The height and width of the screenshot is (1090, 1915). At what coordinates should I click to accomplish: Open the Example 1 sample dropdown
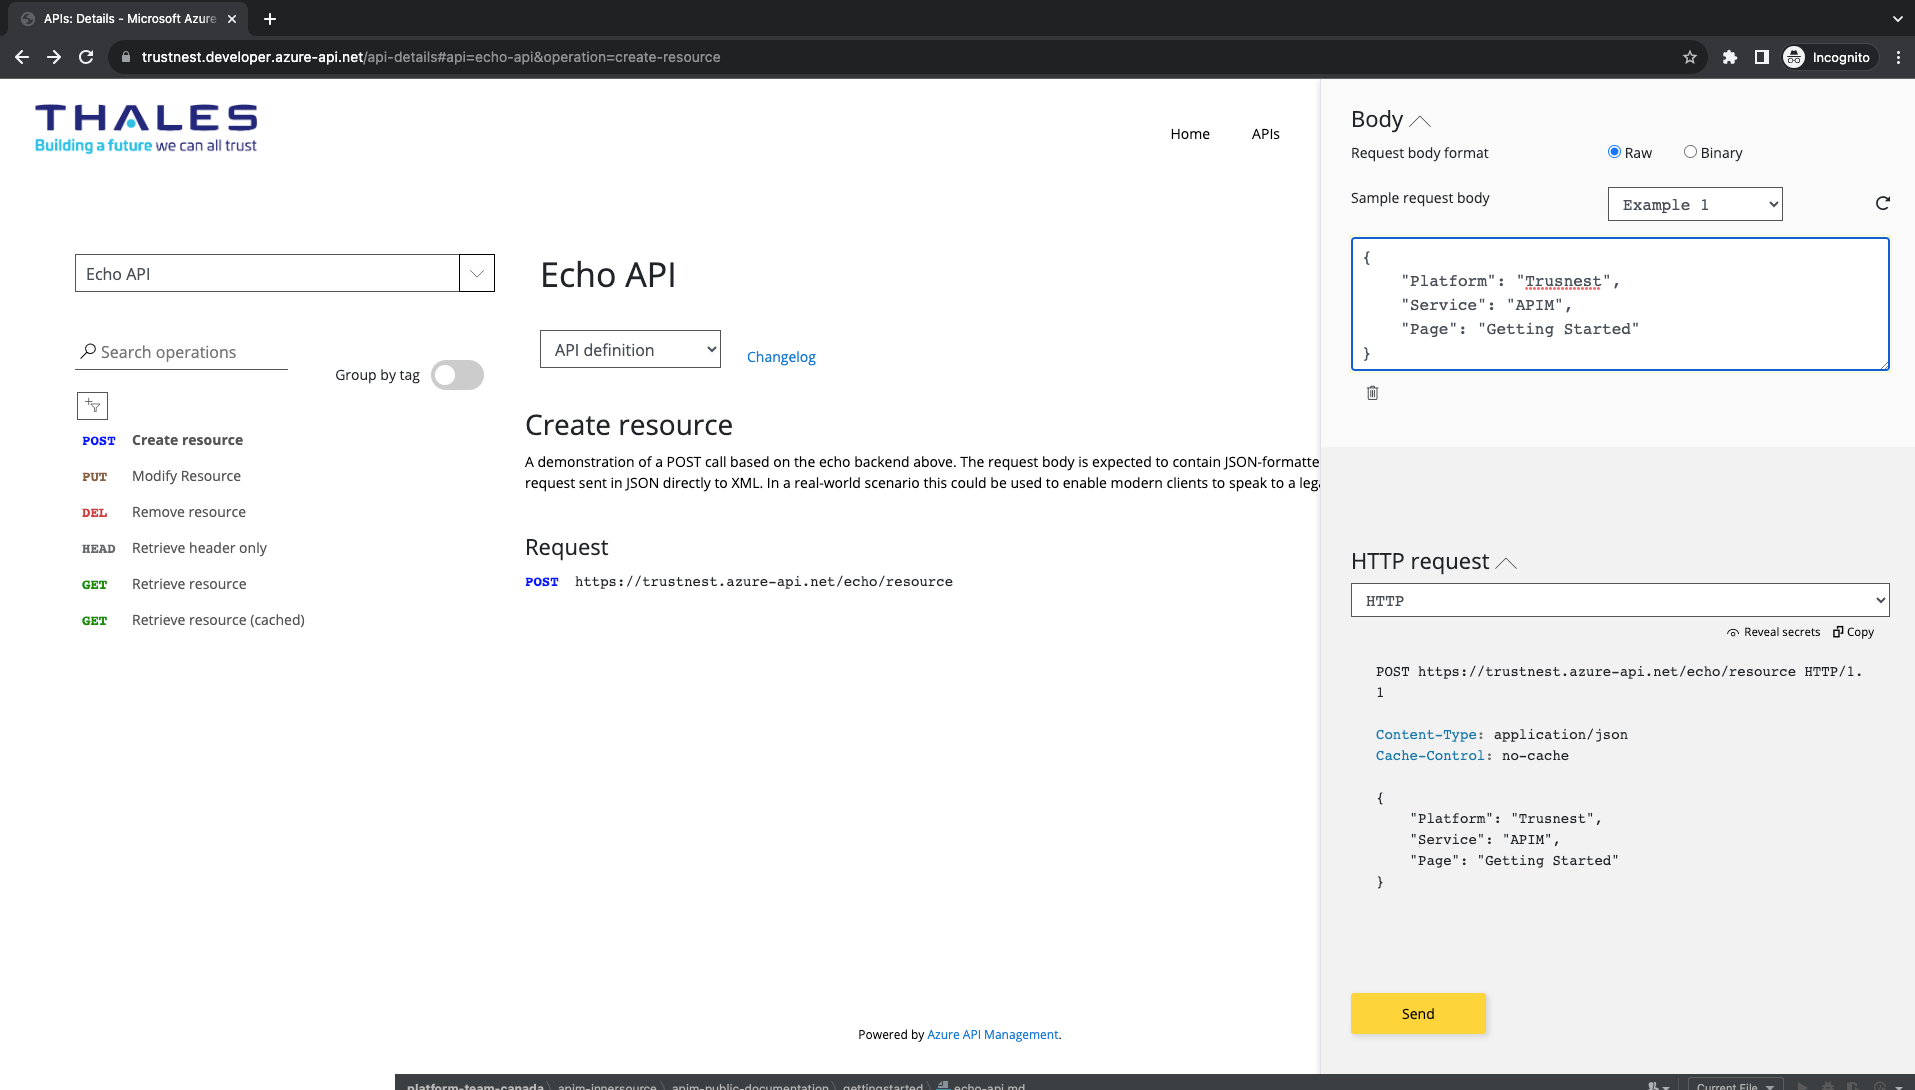[x=1695, y=204]
